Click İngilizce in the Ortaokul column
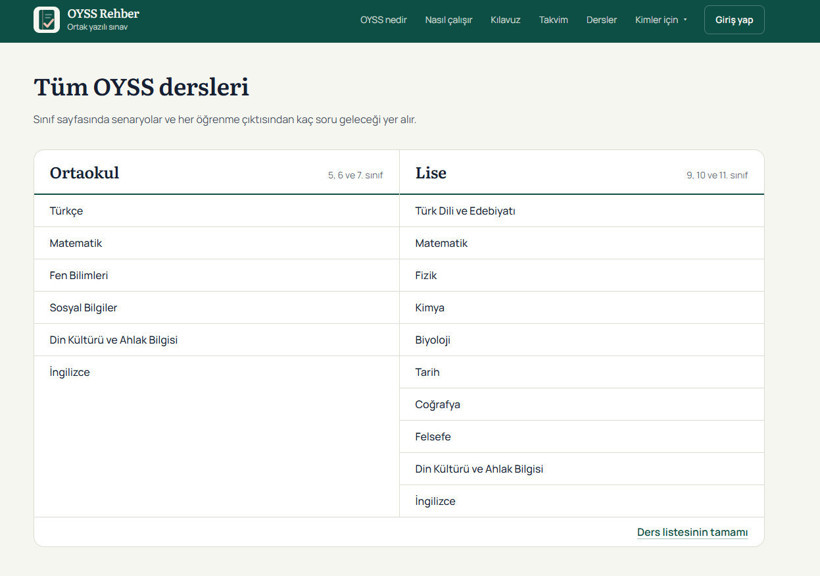 tap(217, 372)
